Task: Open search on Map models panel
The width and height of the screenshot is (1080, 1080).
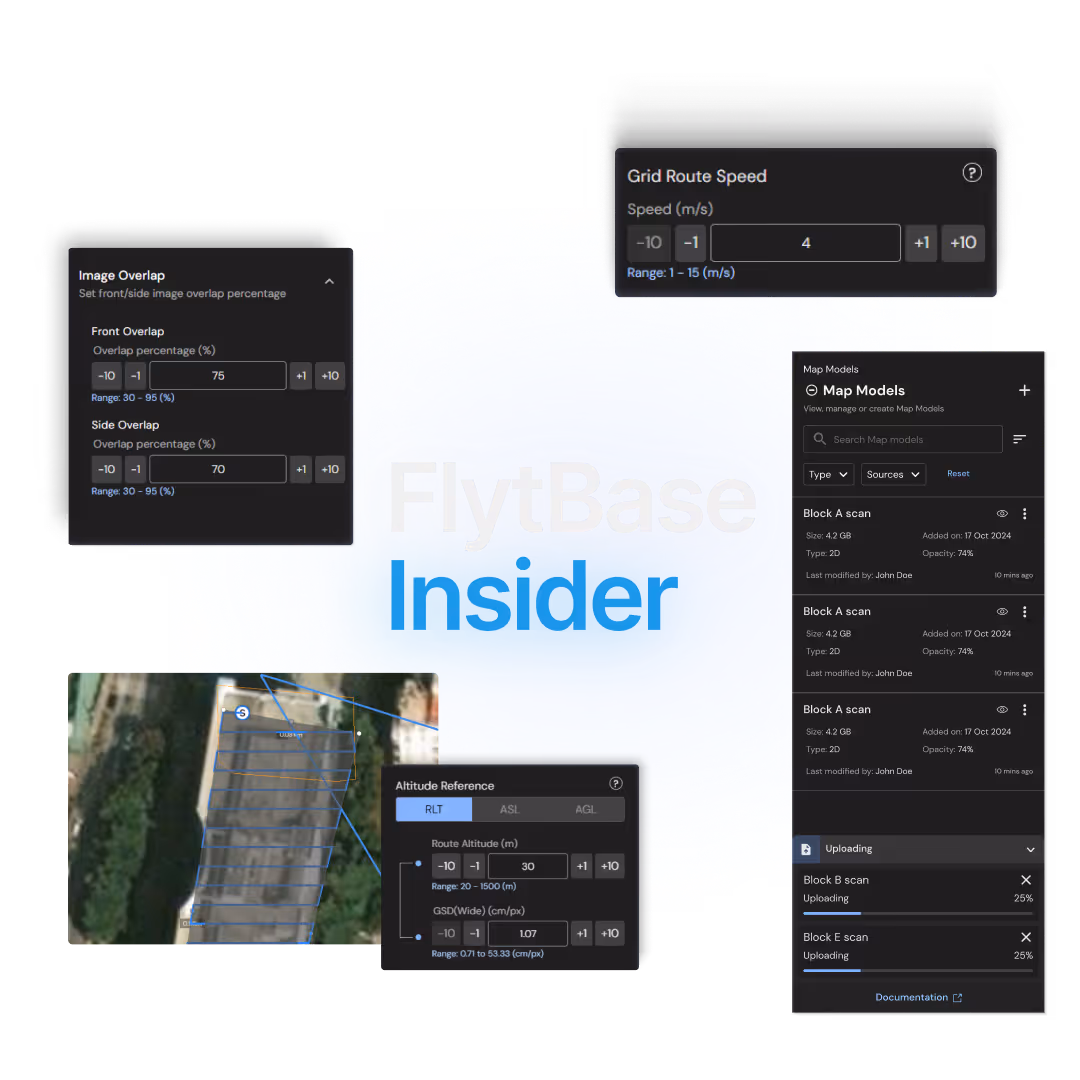Action: click(x=901, y=439)
